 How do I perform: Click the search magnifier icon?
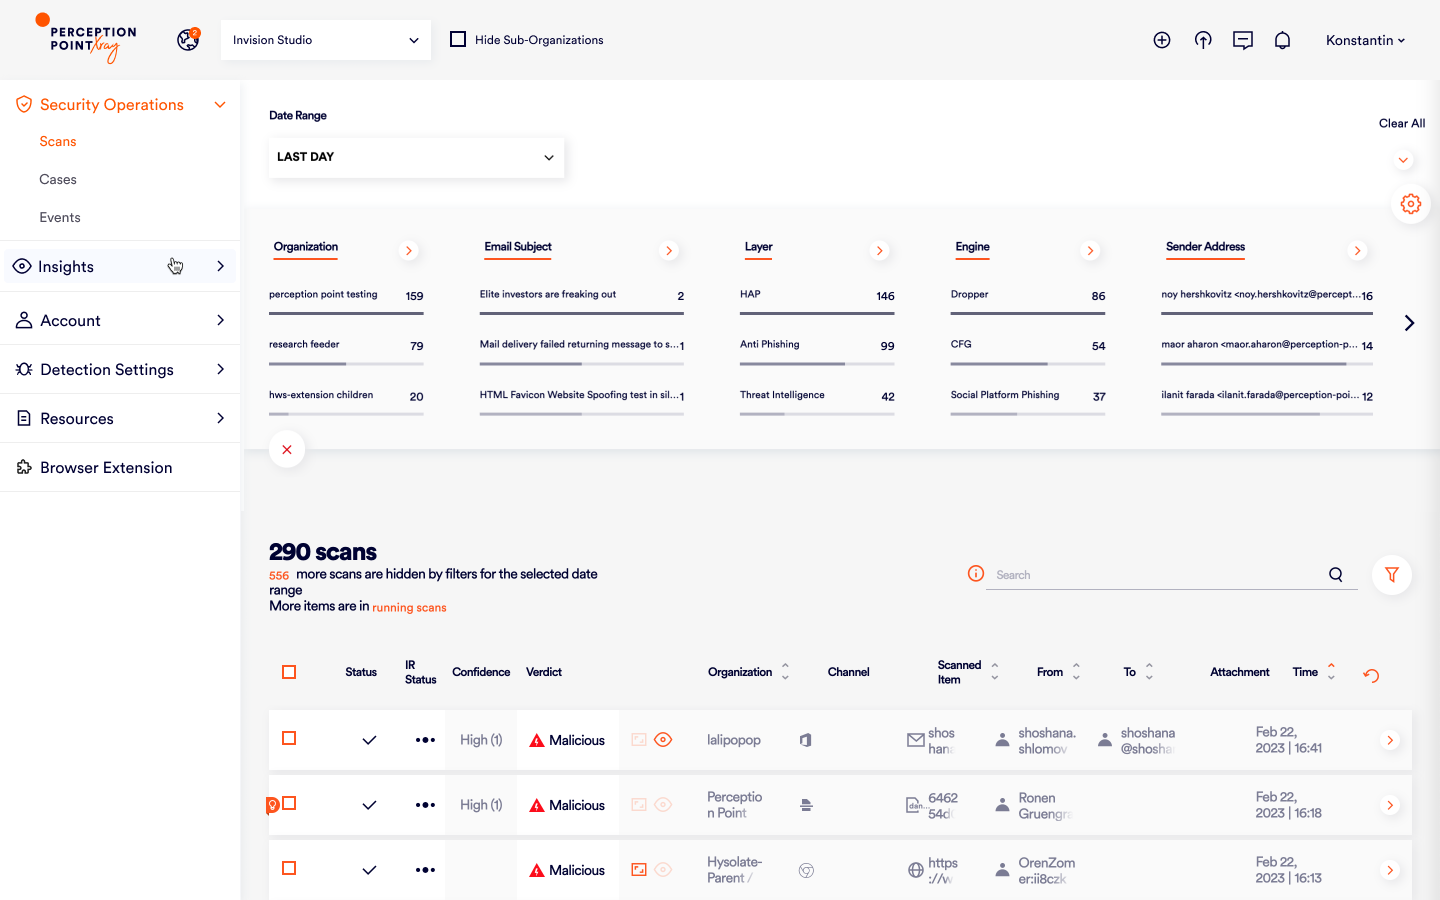[1336, 575]
